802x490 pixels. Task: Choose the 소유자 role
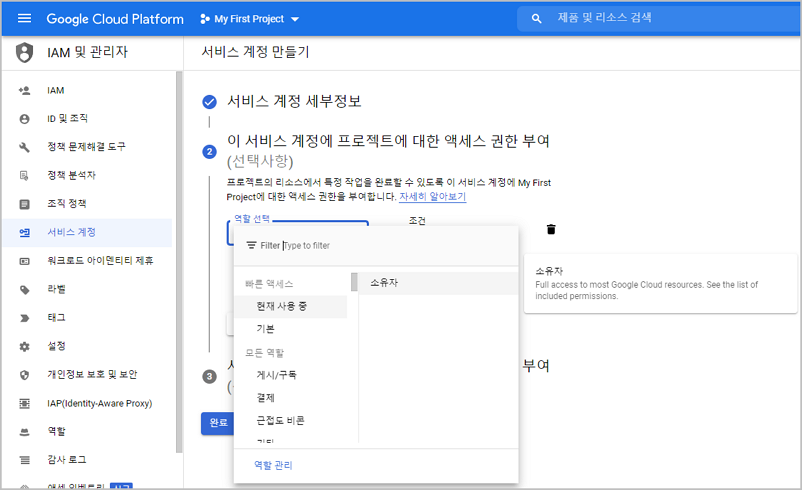tap(439, 283)
